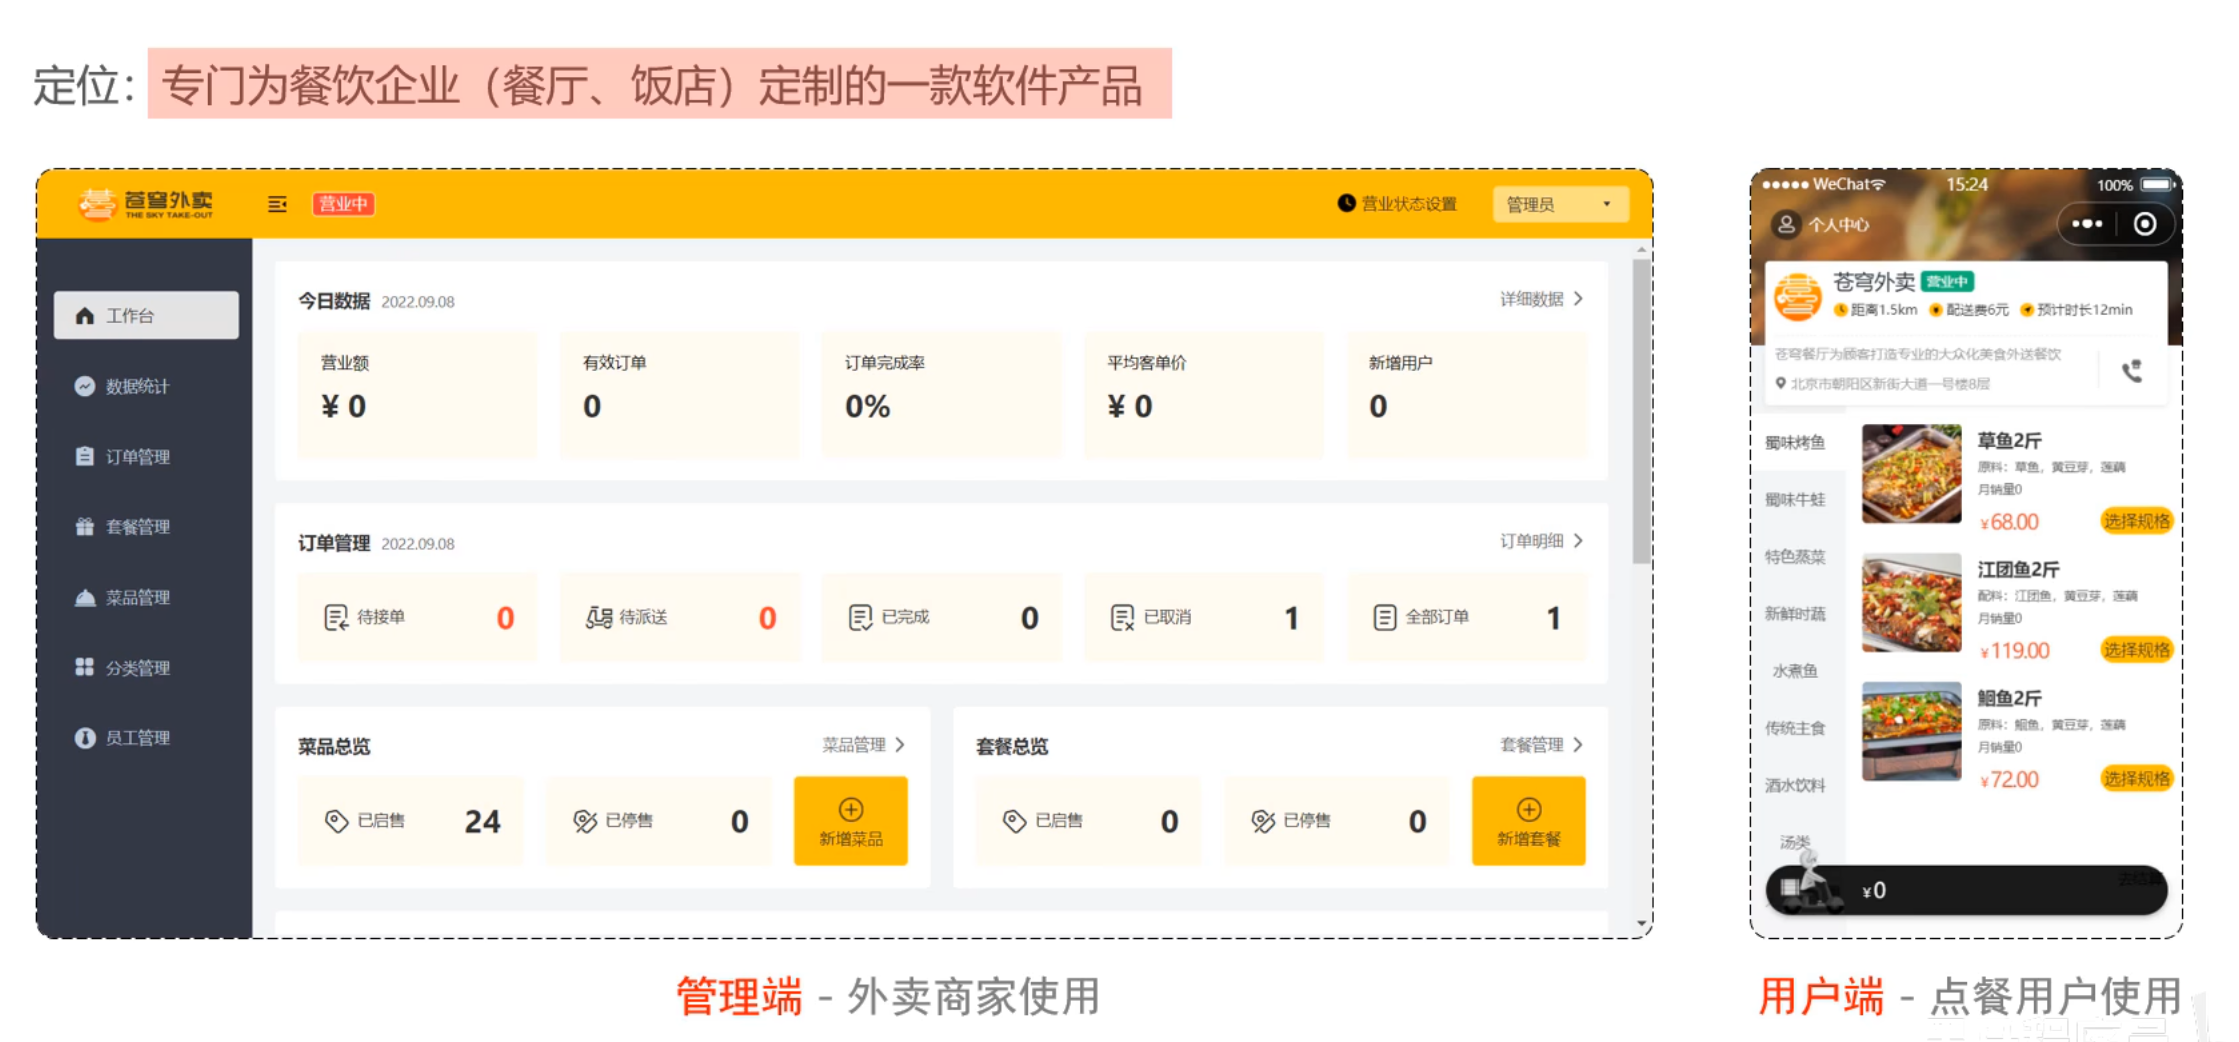Click the sidebar collapse hamburger icon
This screenshot has width=2239, height=1042.
pyautogui.click(x=277, y=204)
